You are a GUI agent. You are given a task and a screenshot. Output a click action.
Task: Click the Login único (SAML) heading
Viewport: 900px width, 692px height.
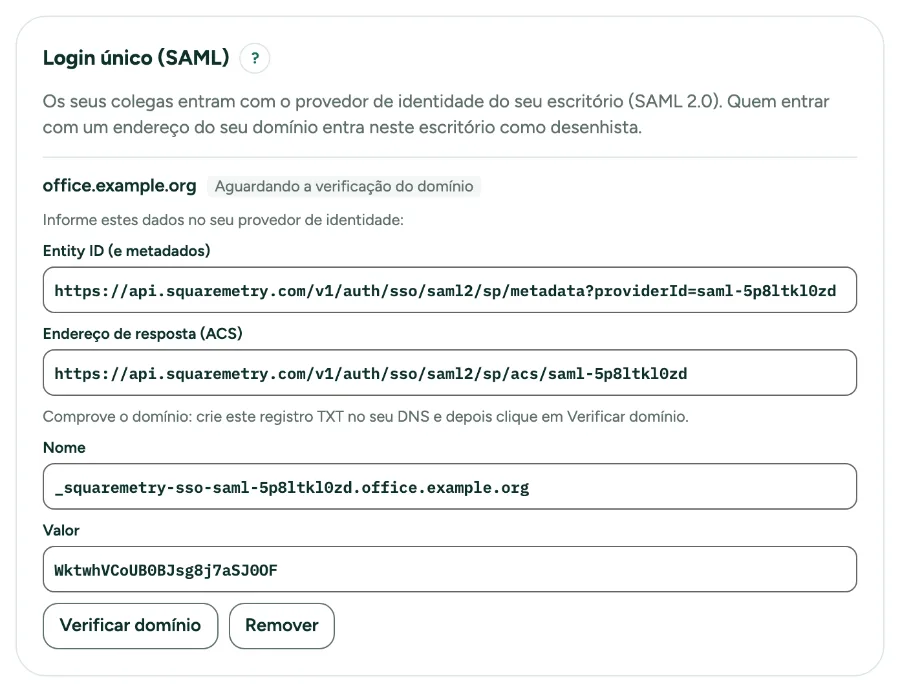click(x=136, y=58)
